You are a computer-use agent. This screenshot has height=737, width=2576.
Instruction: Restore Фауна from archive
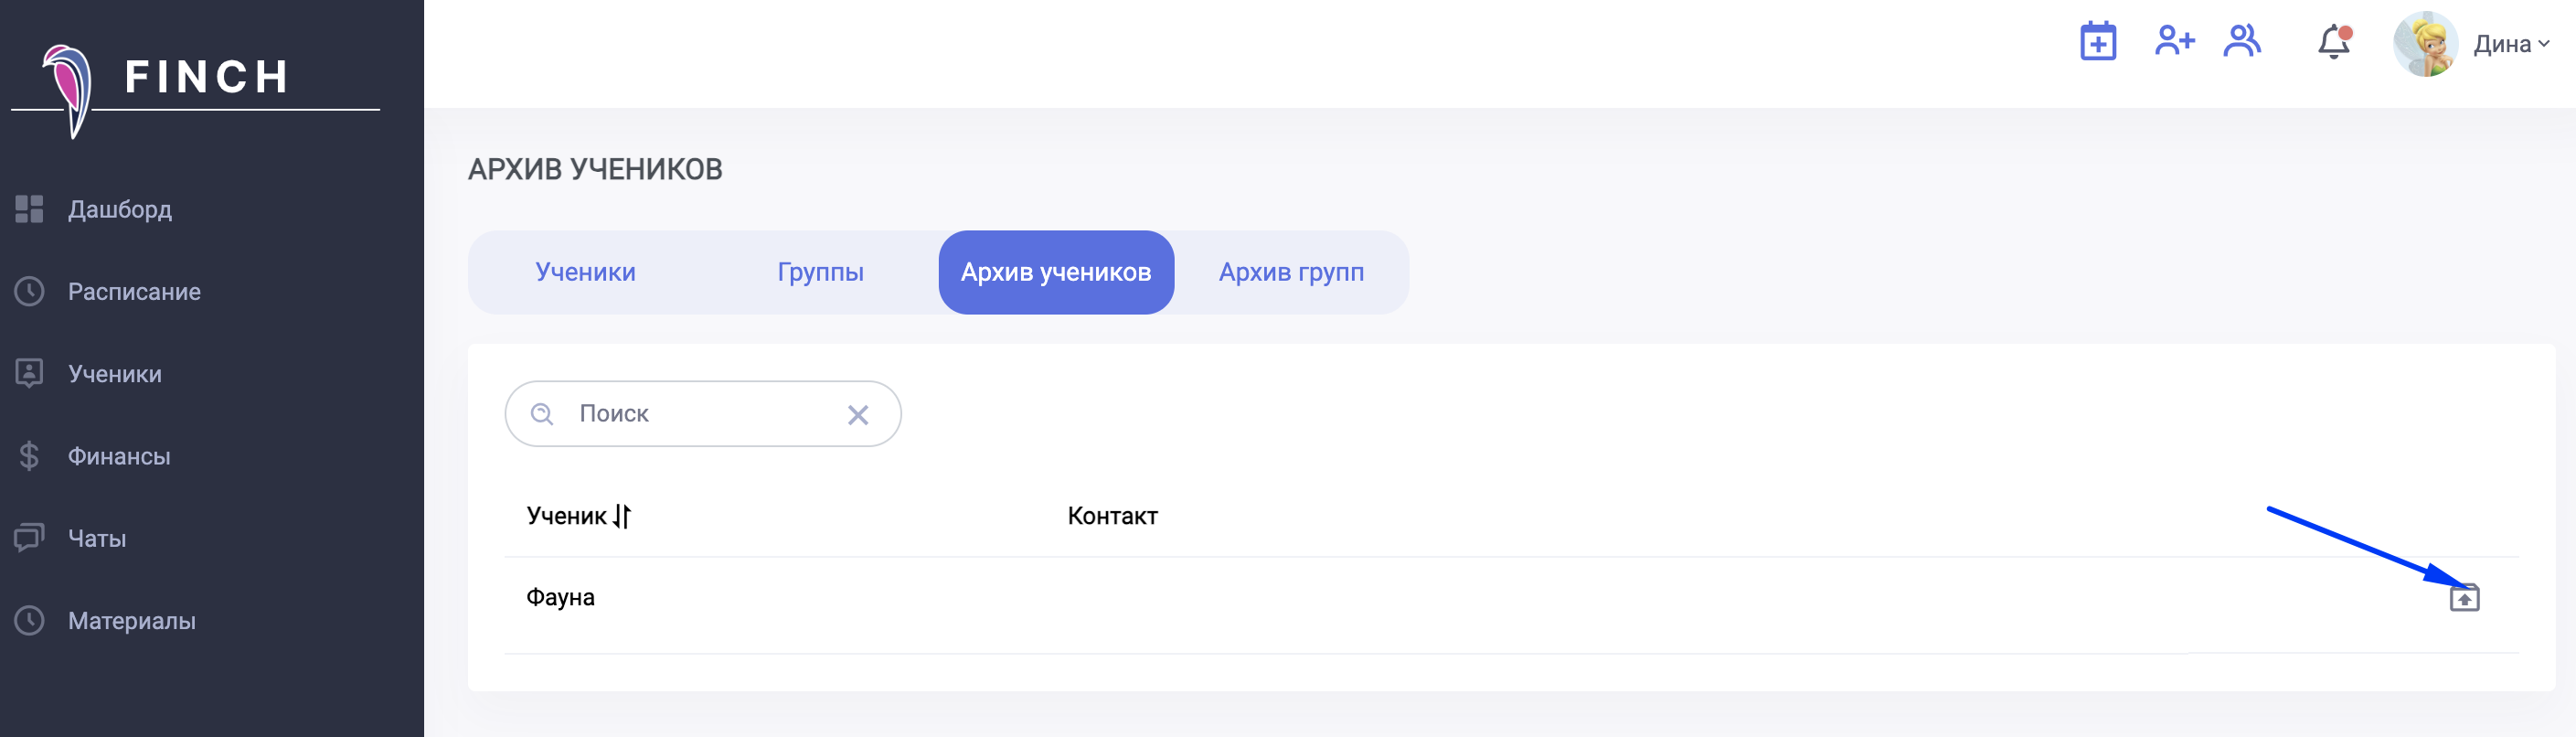[x=2463, y=598]
